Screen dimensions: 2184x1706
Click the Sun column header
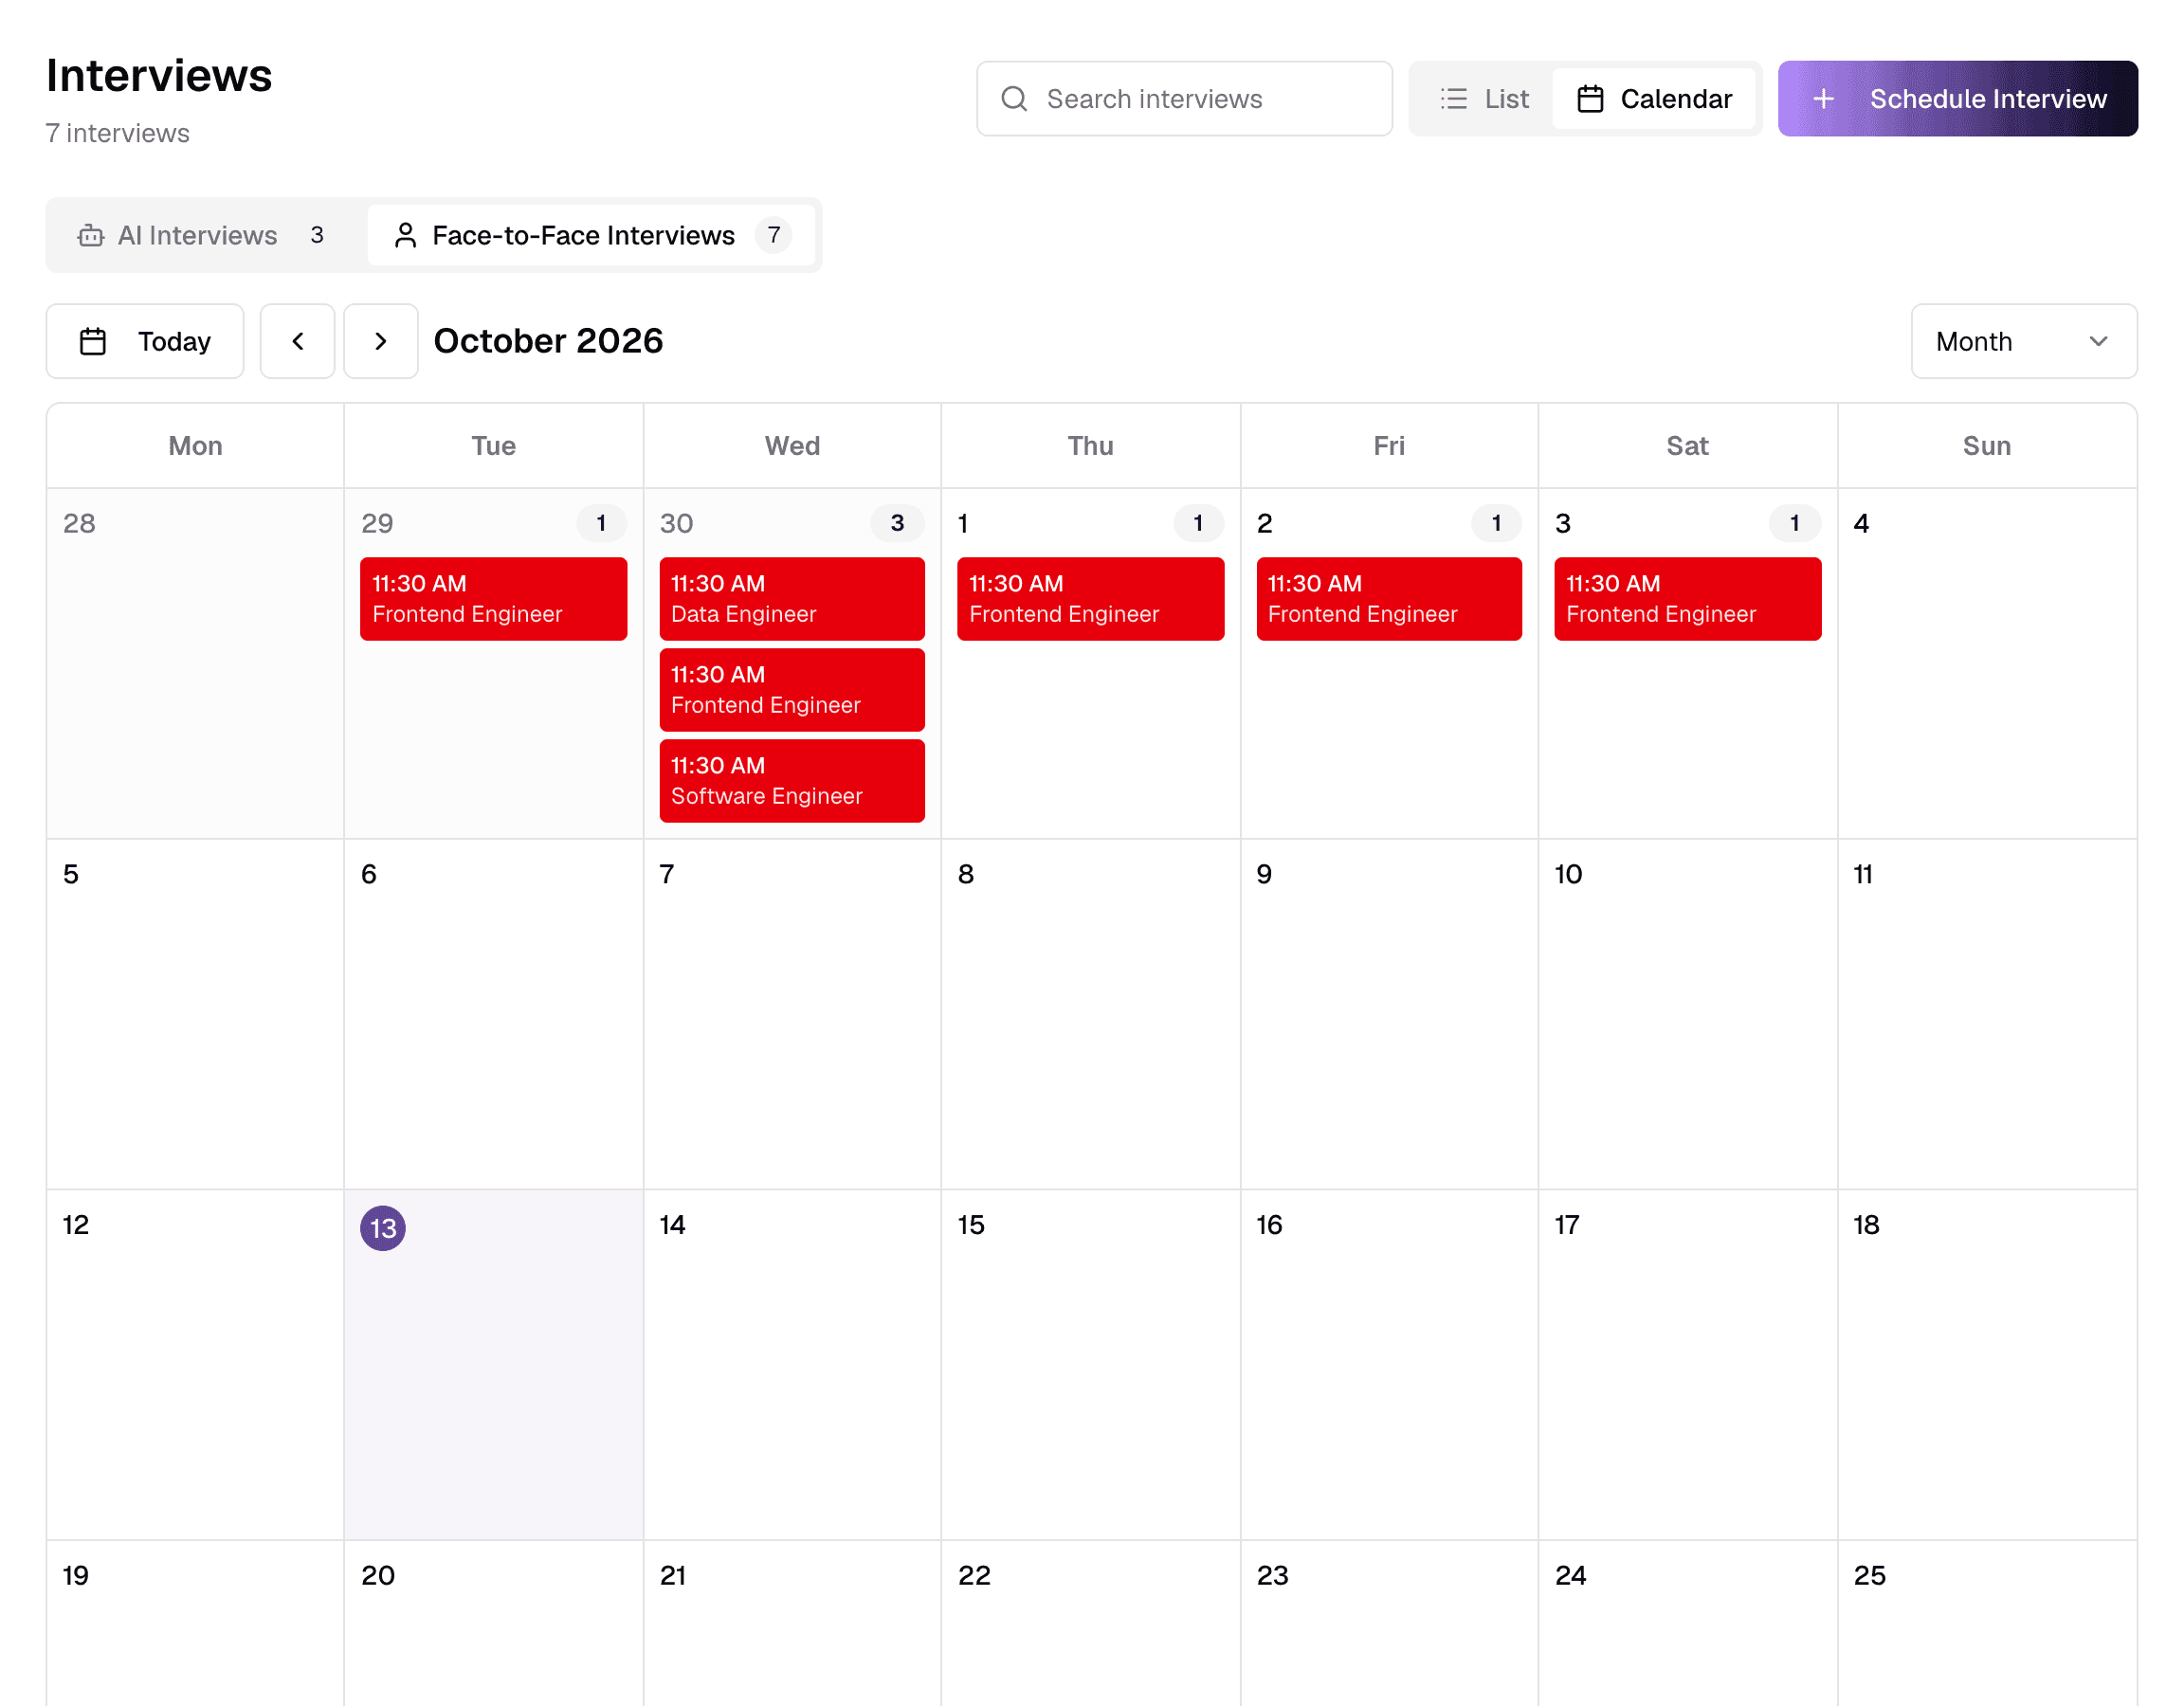1986,446
